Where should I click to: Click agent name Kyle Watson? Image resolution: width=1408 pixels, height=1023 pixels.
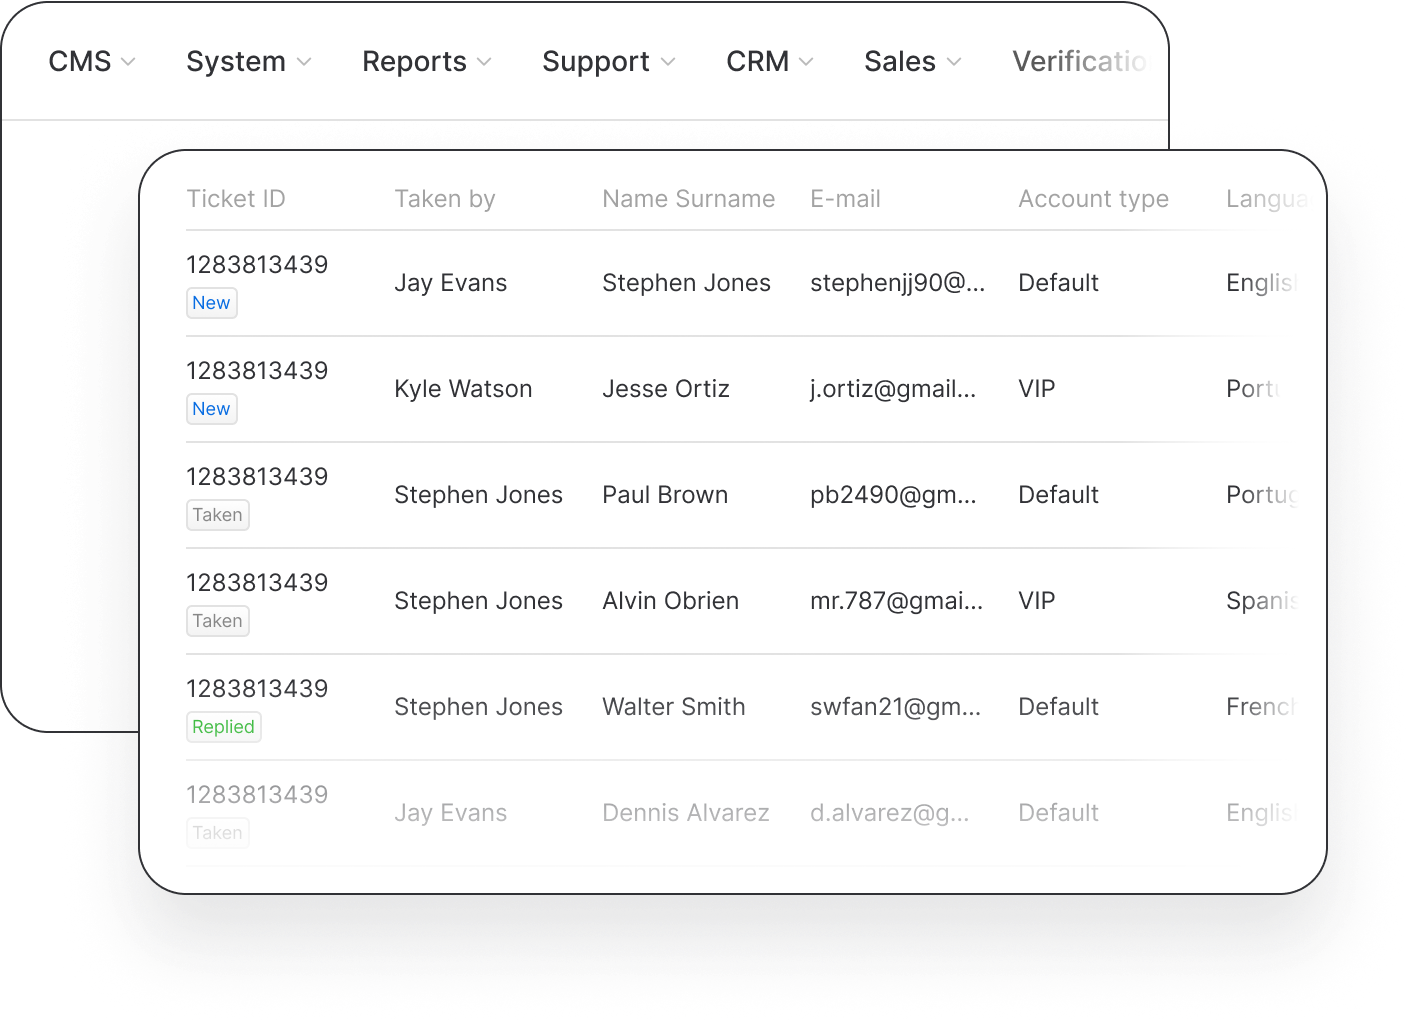pyautogui.click(x=463, y=389)
